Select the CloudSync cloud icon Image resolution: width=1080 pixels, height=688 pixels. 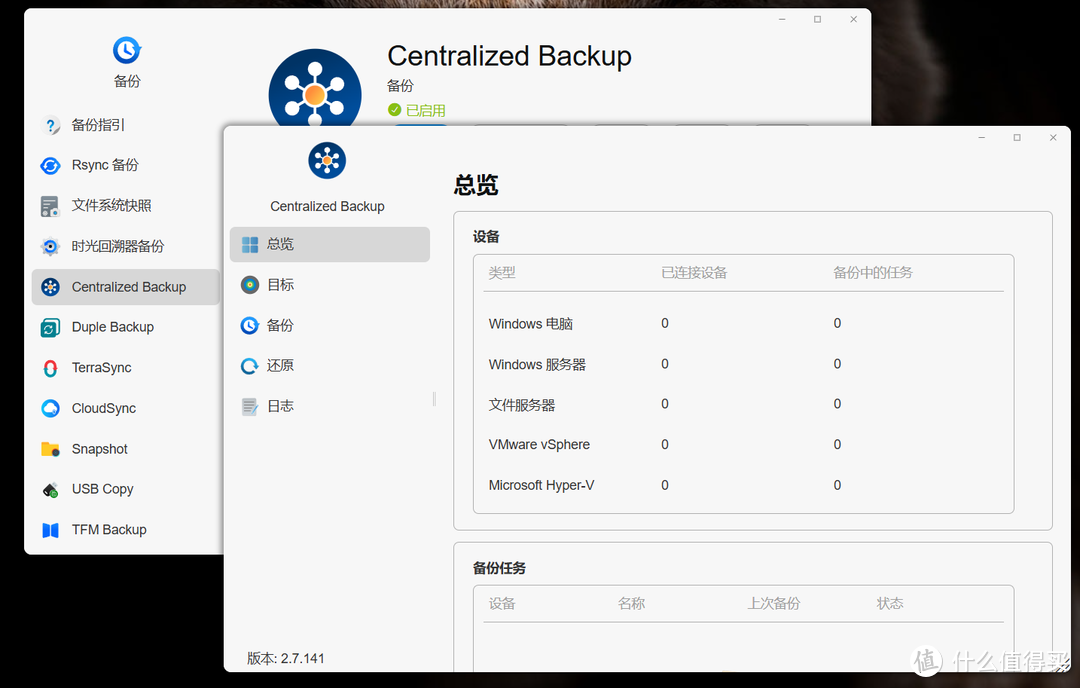tap(50, 409)
